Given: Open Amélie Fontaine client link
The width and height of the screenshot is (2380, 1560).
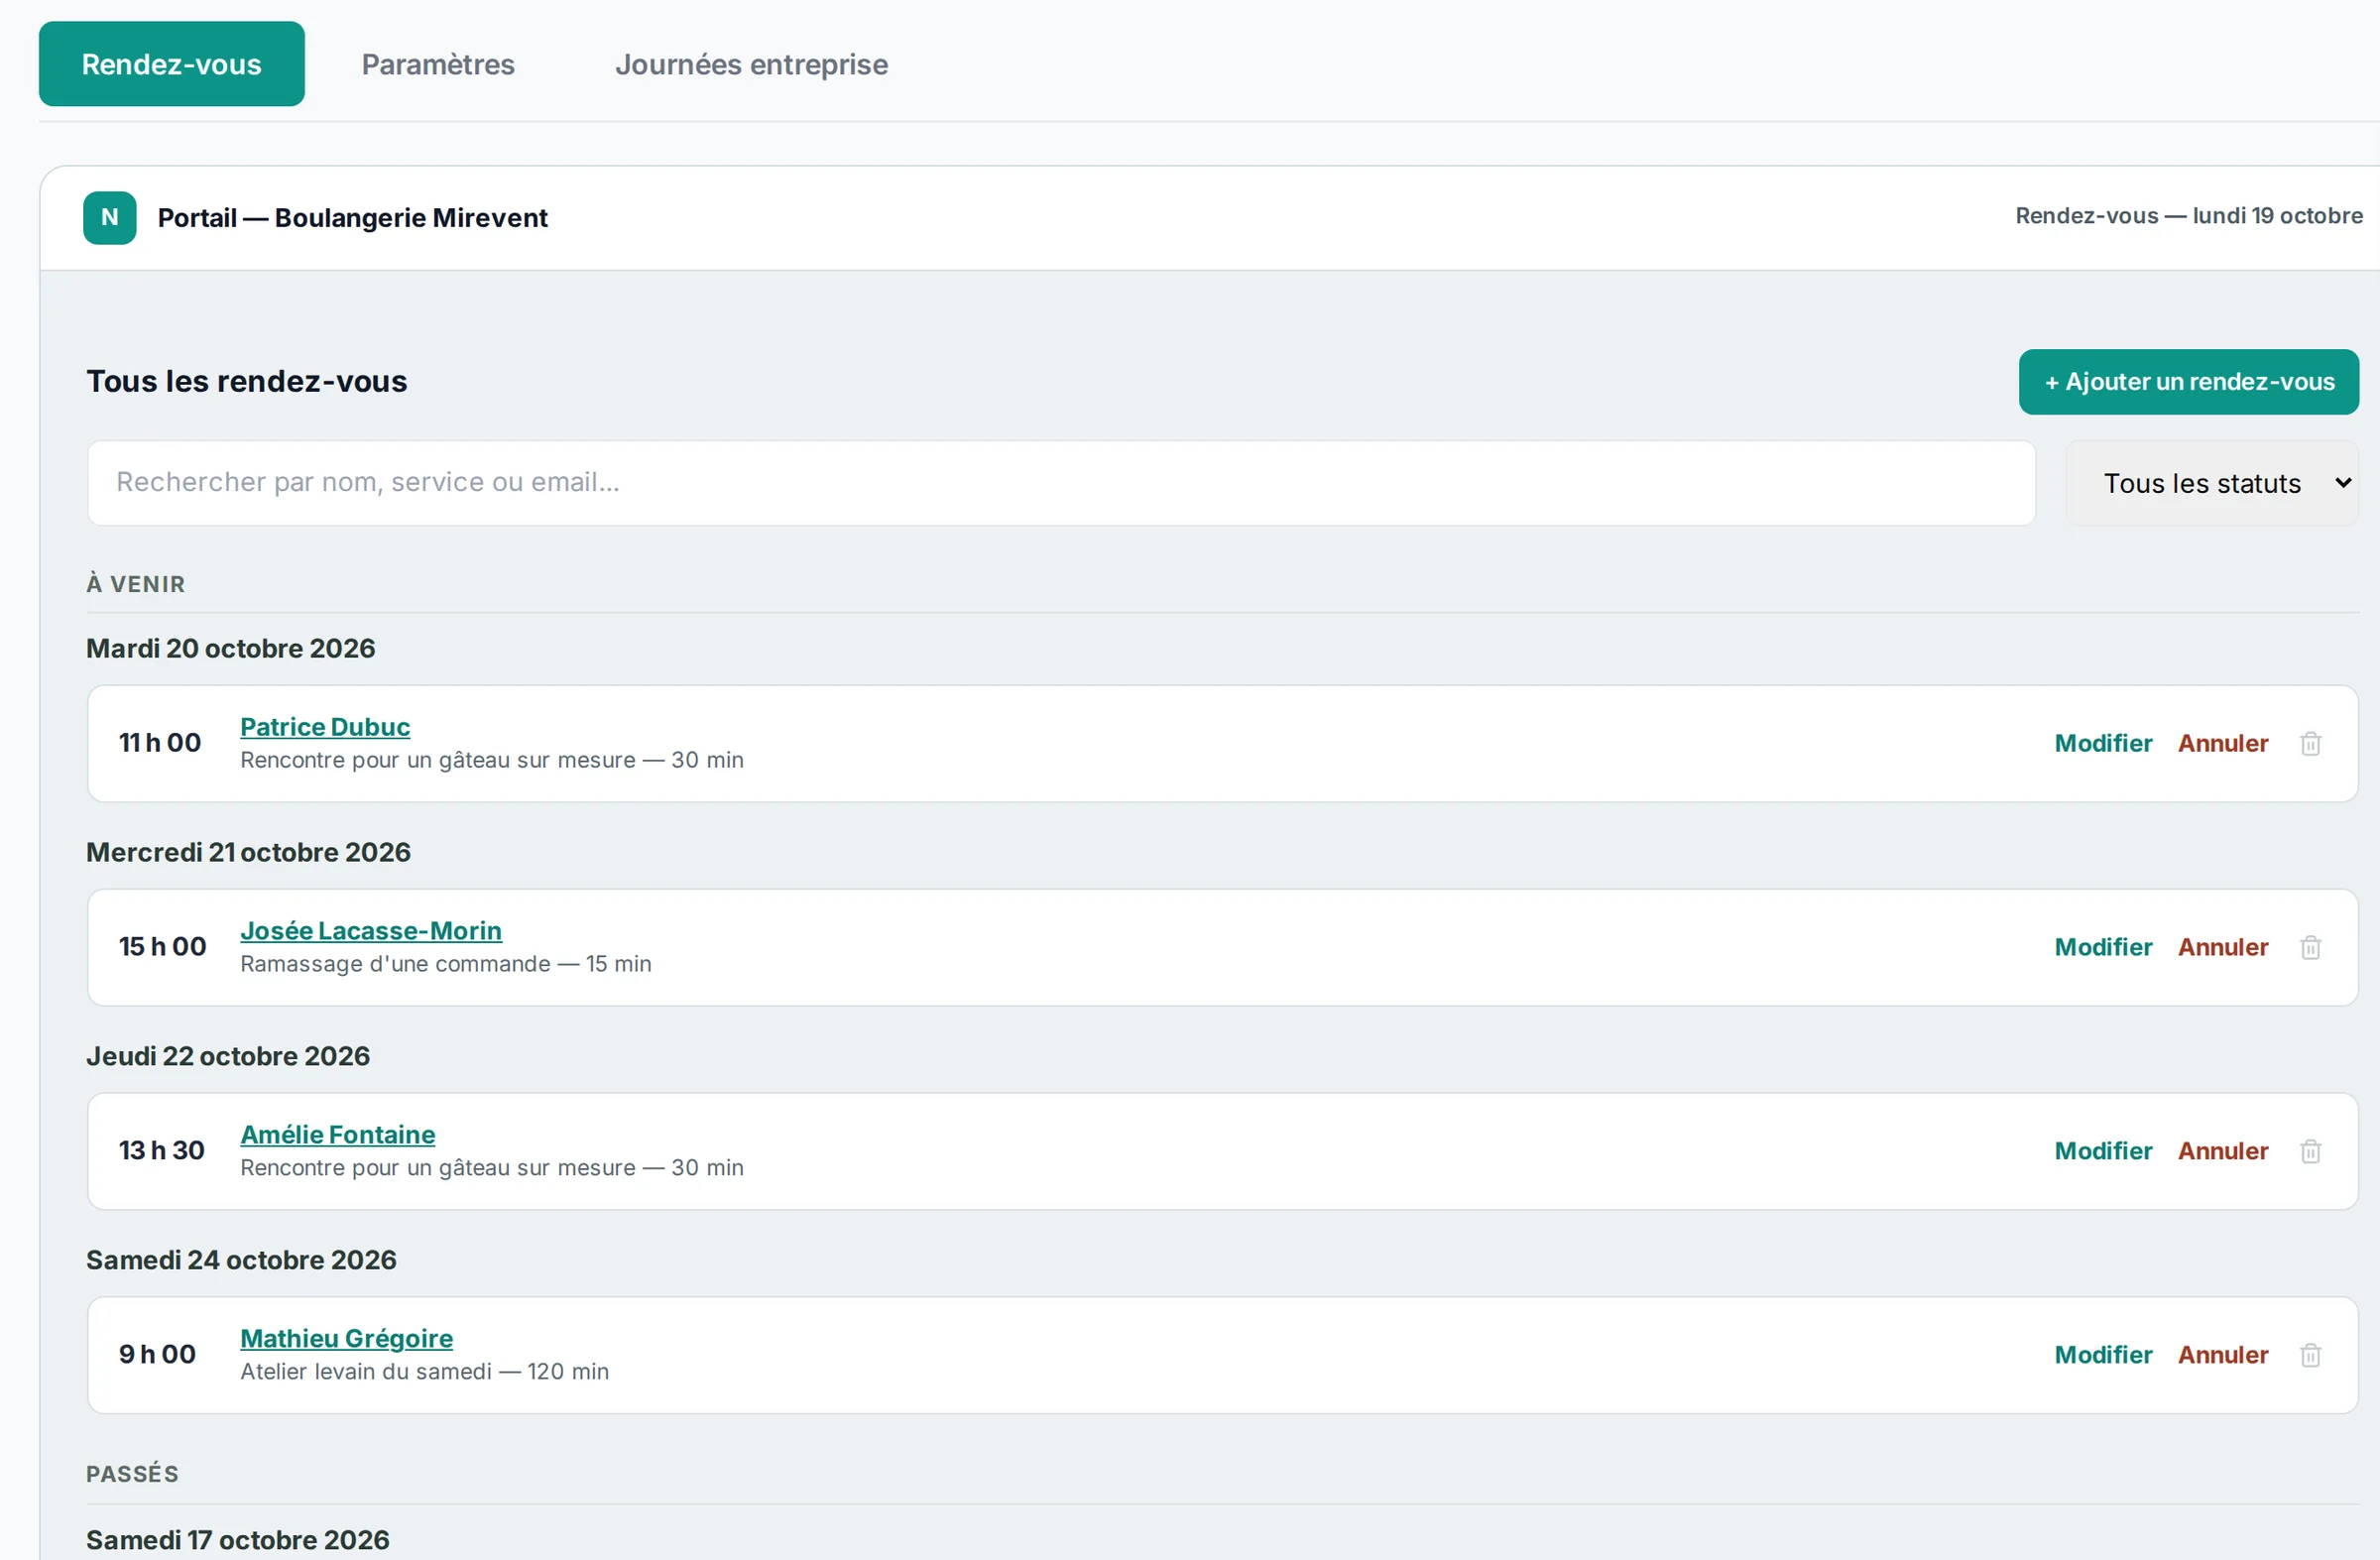Looking at the screenshot, I should [338, 1135].
